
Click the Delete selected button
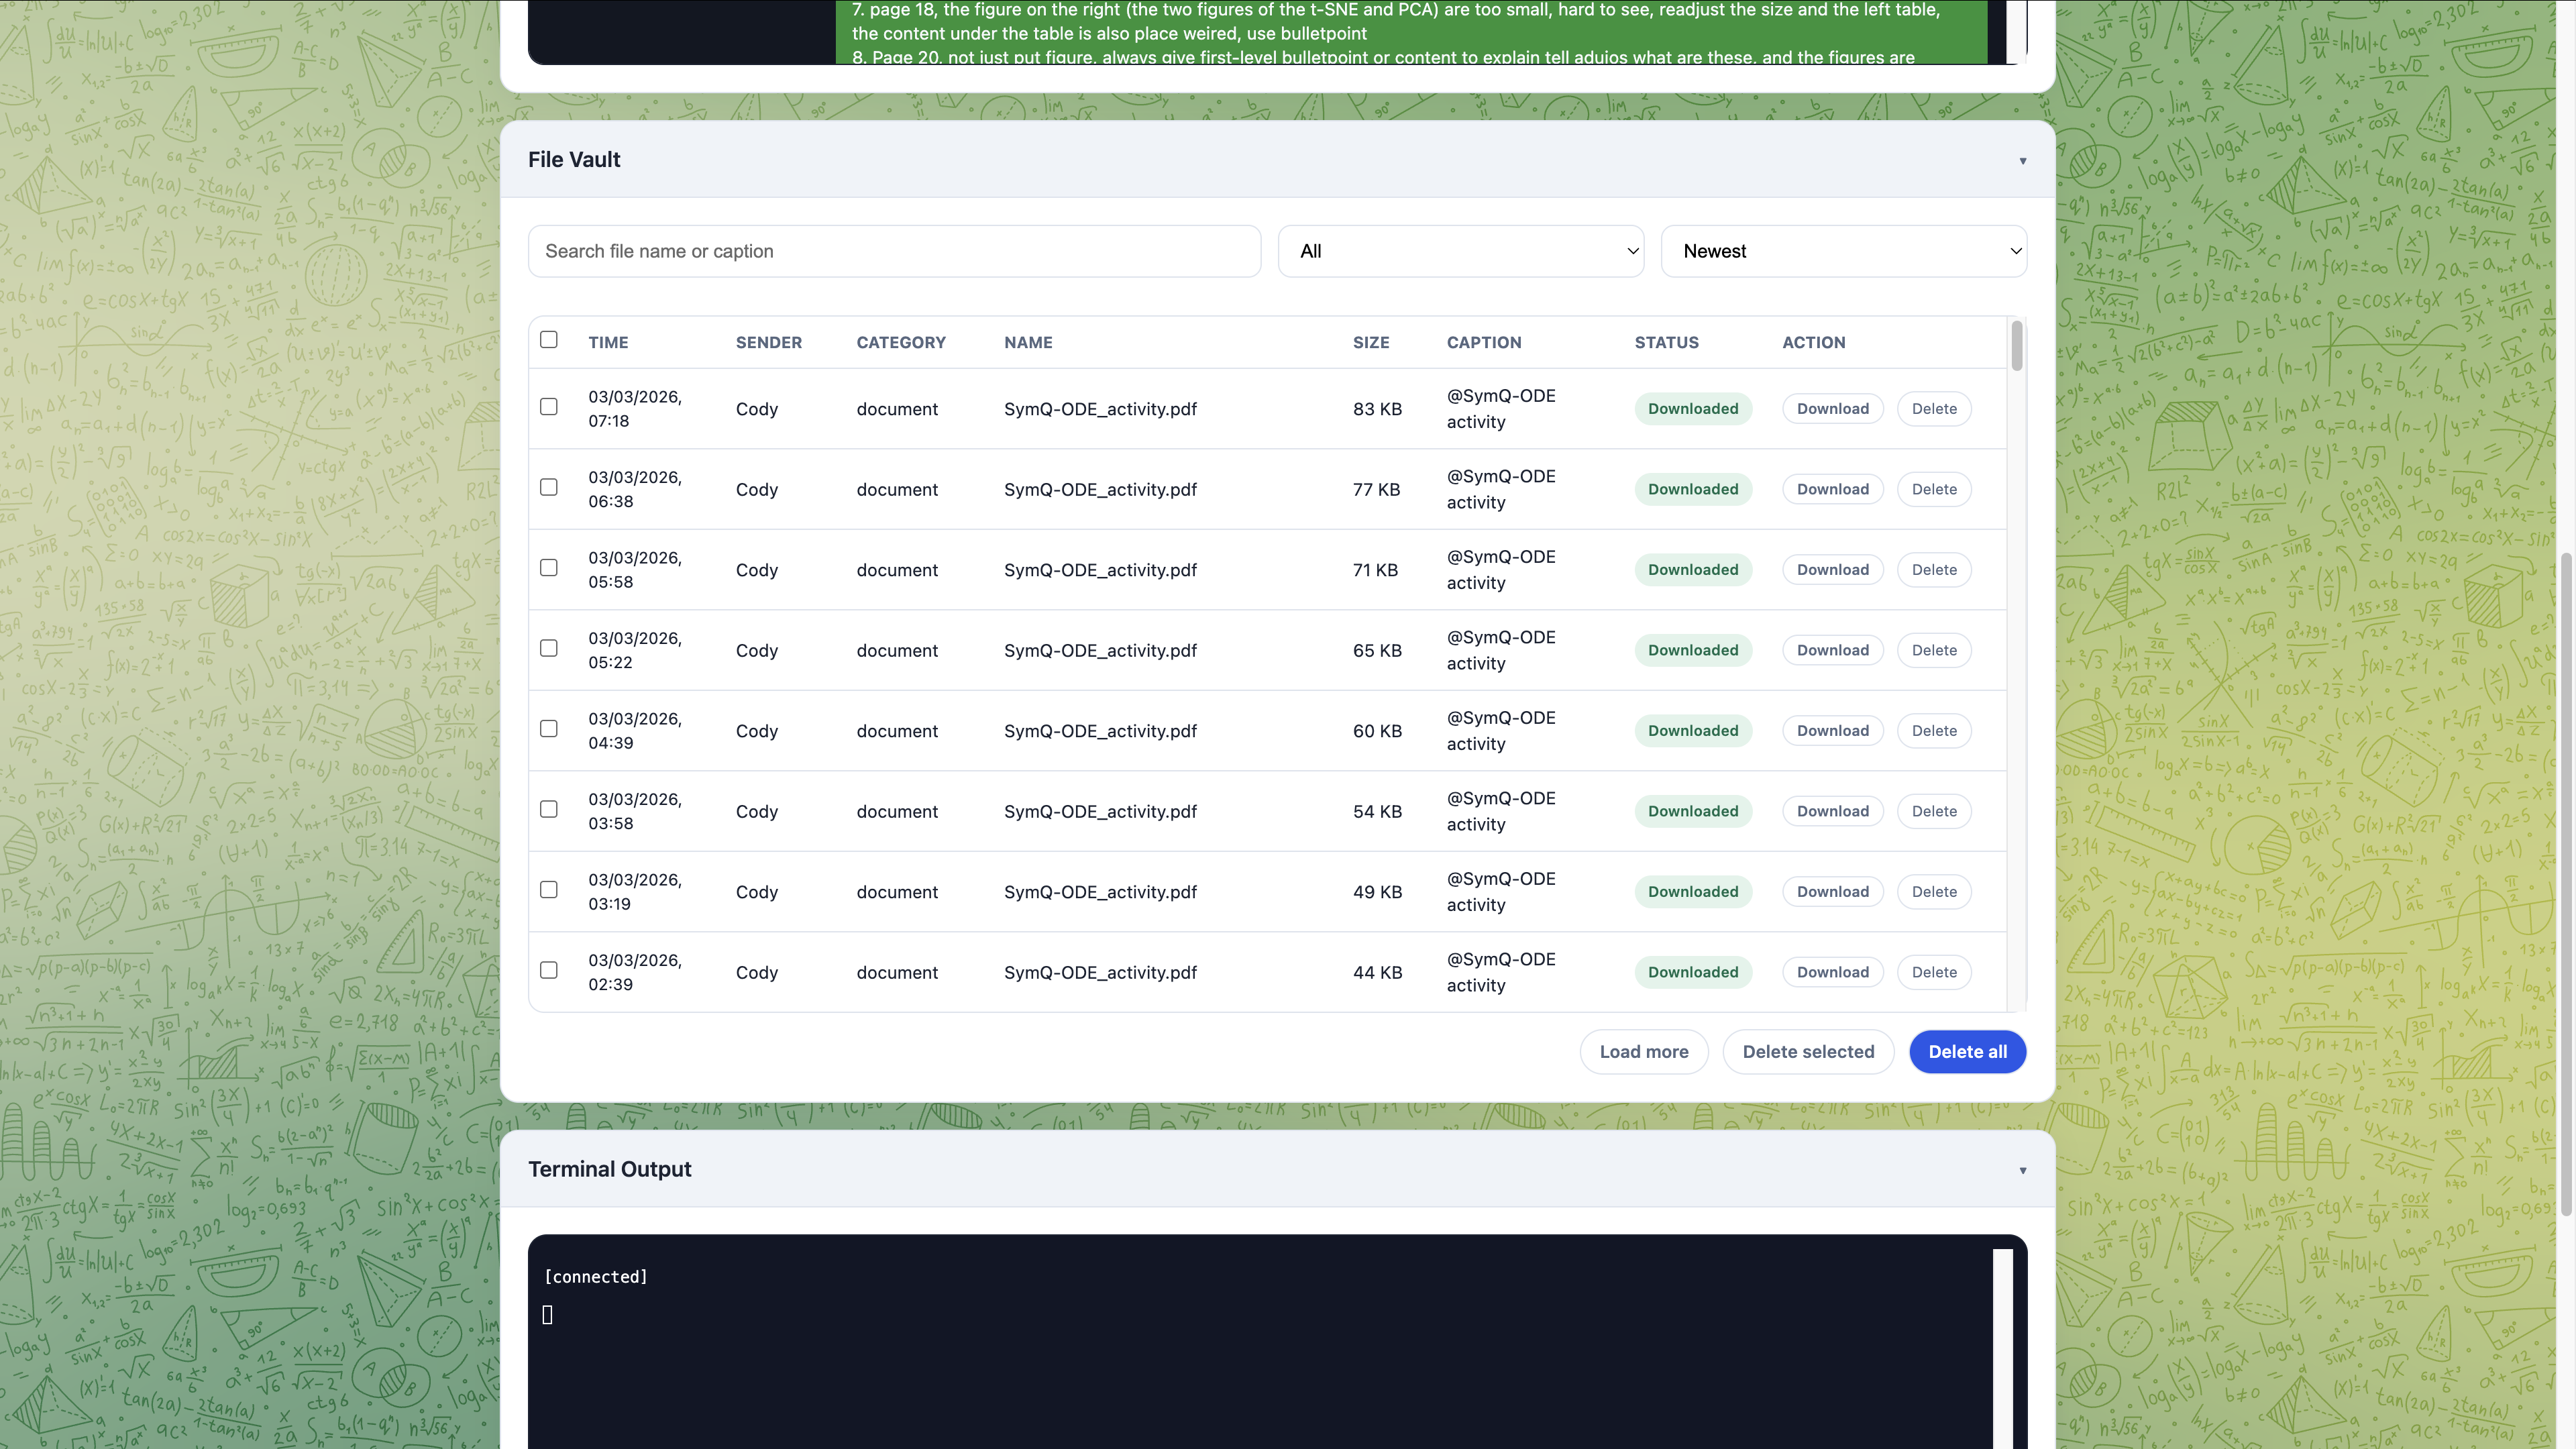tap(1808, 1052)
